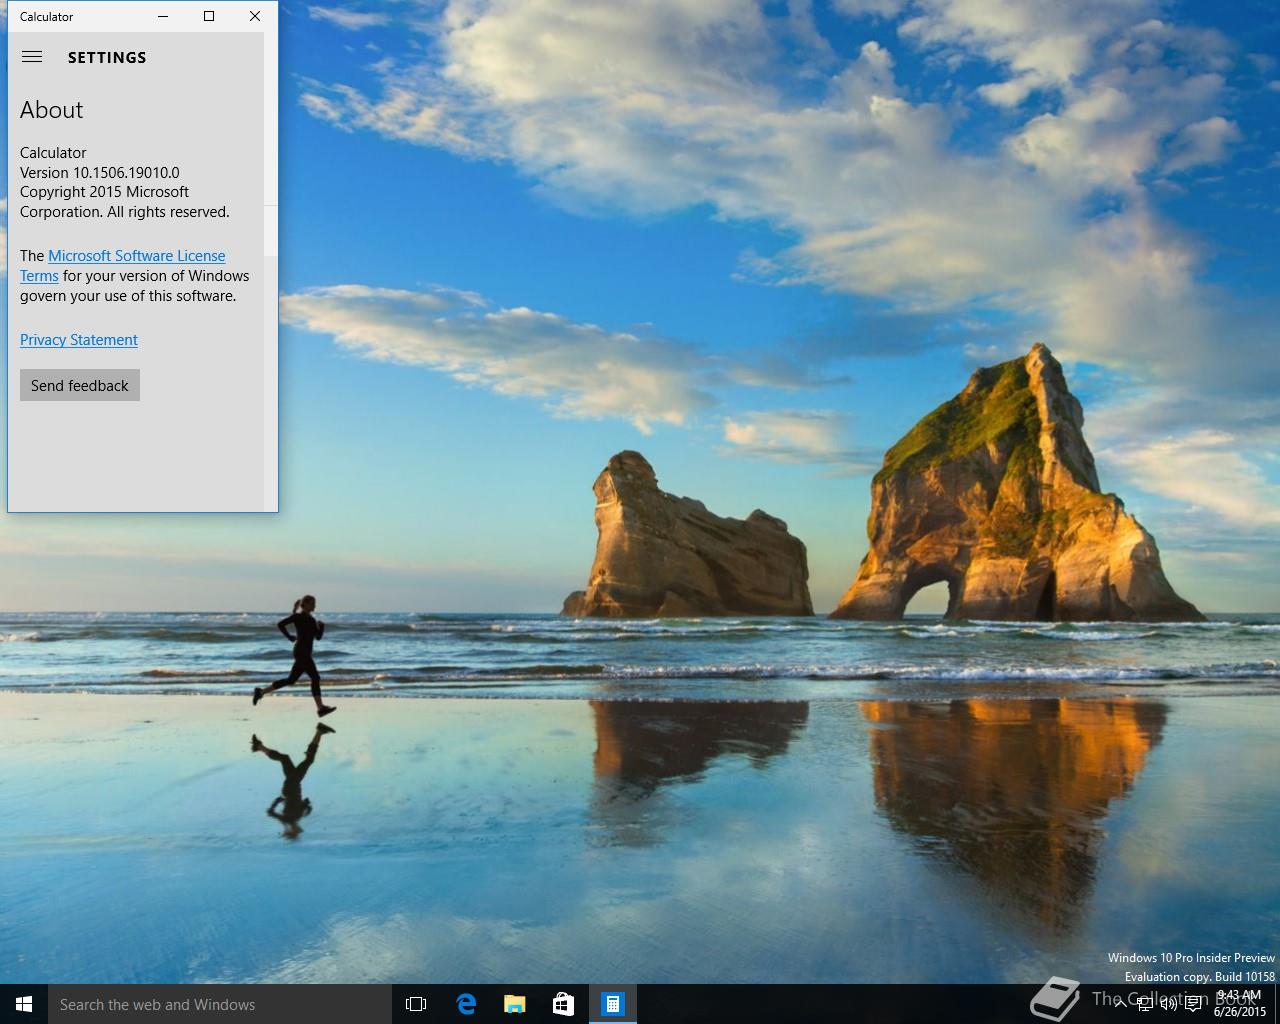Click the Send feedback button
Image resolution: width=1280 pixels, height=1024 pixels.
tap(80, 385)
